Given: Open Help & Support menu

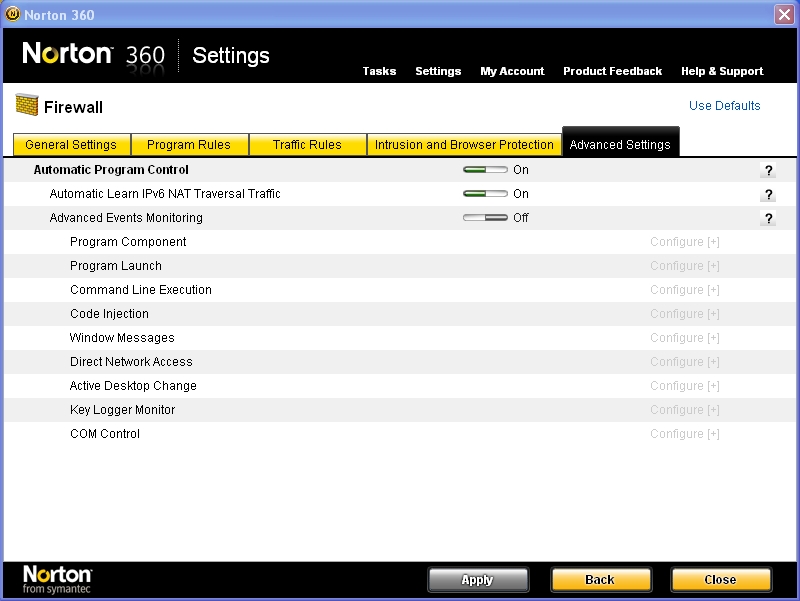Looking at the screenshot, I should point(722,71).
